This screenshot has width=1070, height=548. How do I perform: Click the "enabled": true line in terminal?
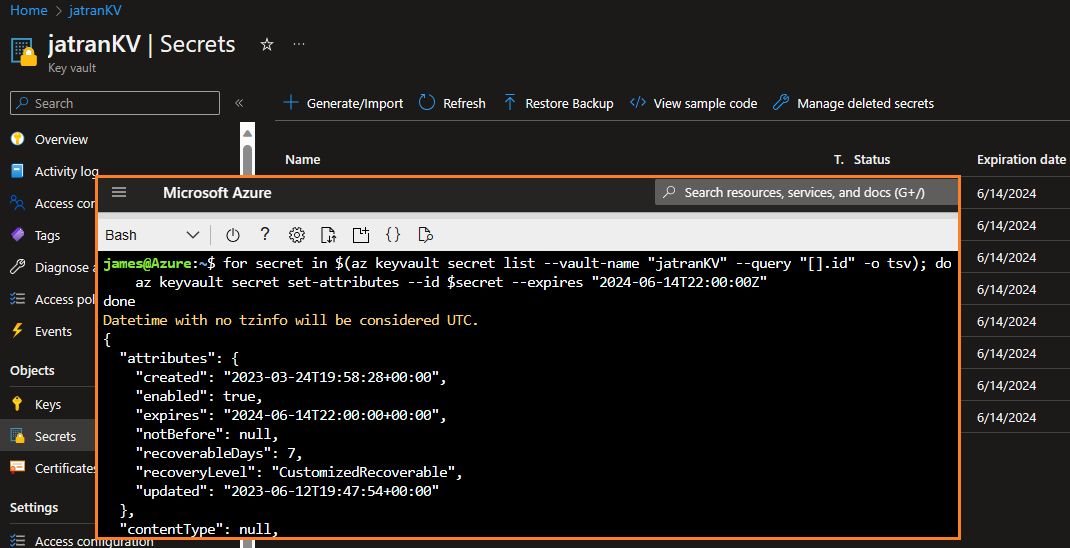click(199, 396)
